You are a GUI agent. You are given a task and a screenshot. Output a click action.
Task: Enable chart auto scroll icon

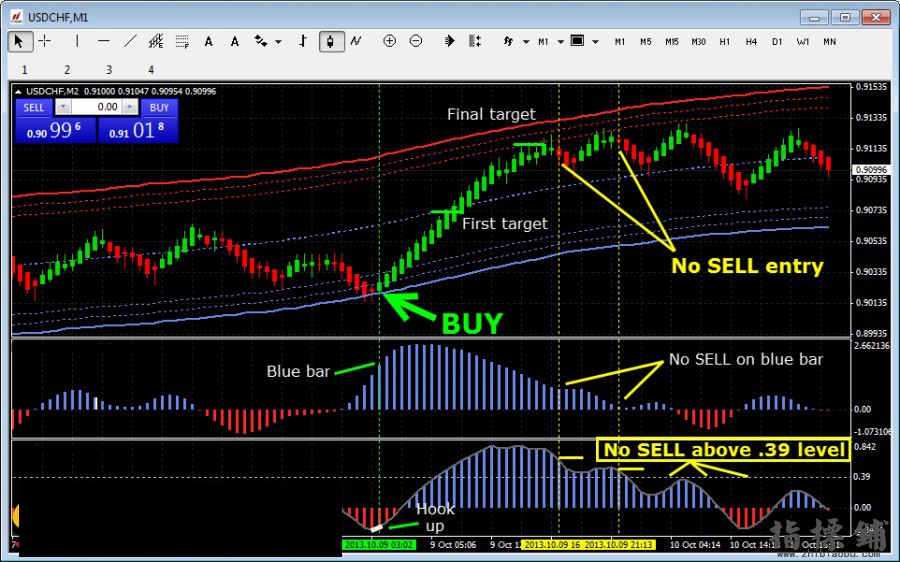[449, 41]
